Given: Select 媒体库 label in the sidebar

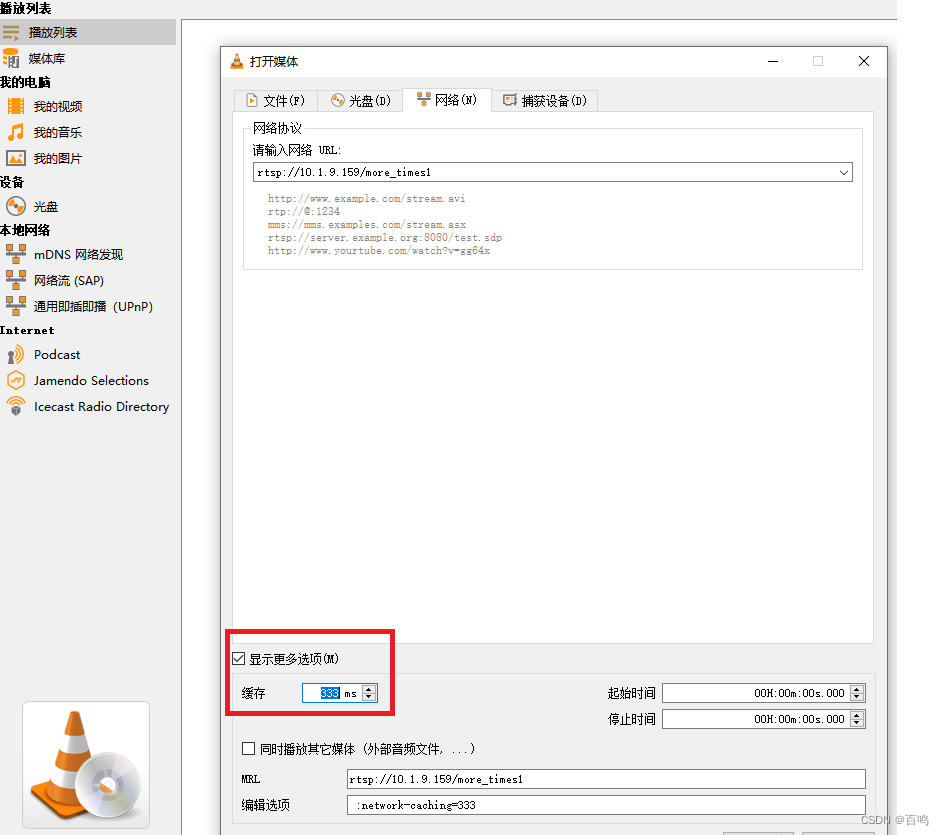Looking at the screenshot, I should (47, 58).
